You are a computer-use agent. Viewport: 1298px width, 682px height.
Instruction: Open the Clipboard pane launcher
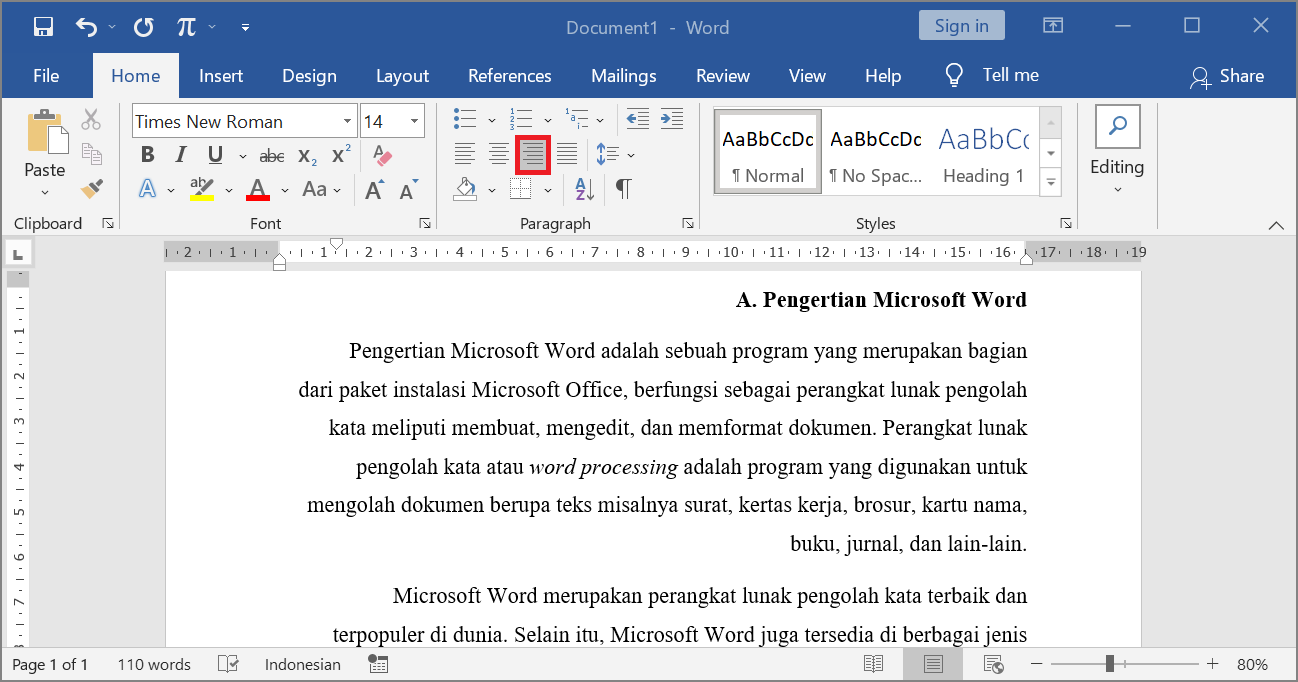click(x=108, y=223)
